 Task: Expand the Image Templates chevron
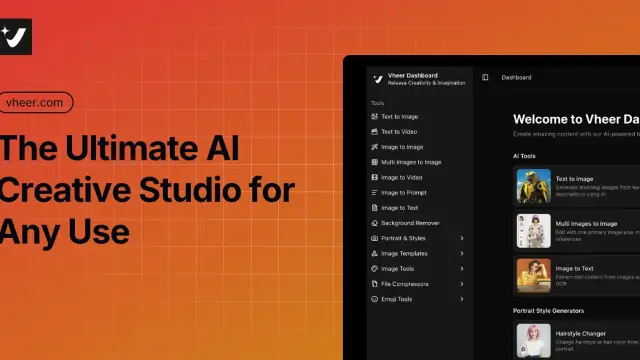coord(462,253)
